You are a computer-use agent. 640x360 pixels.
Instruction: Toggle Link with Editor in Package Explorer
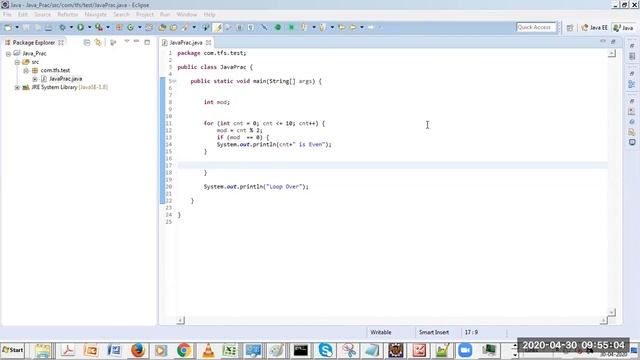coord(98,42)
